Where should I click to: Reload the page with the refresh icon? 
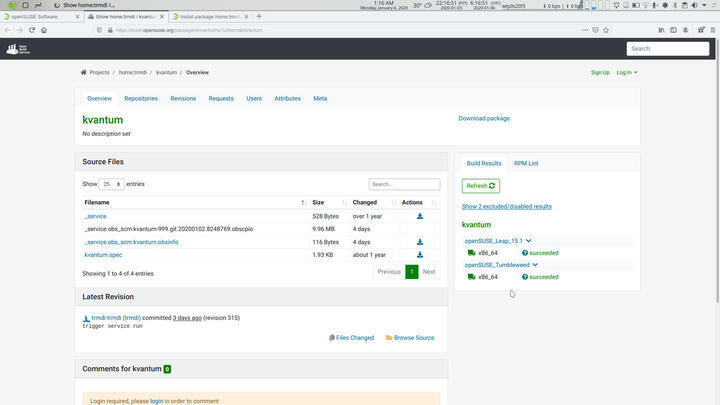click(32, 30)
